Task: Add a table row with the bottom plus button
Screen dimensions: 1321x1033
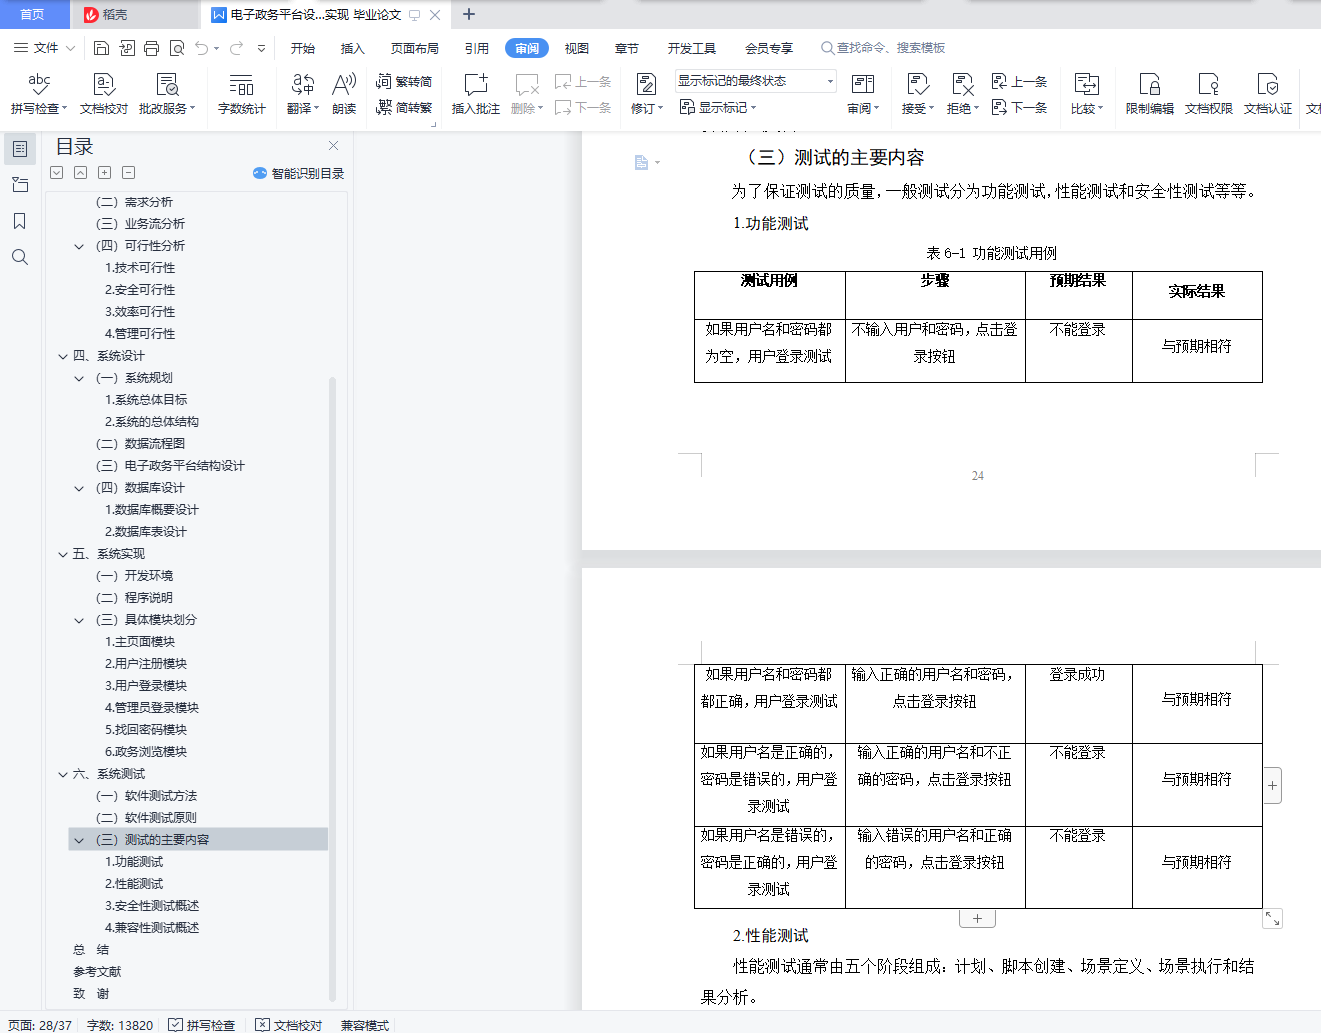Action: (x=977, y=918)
